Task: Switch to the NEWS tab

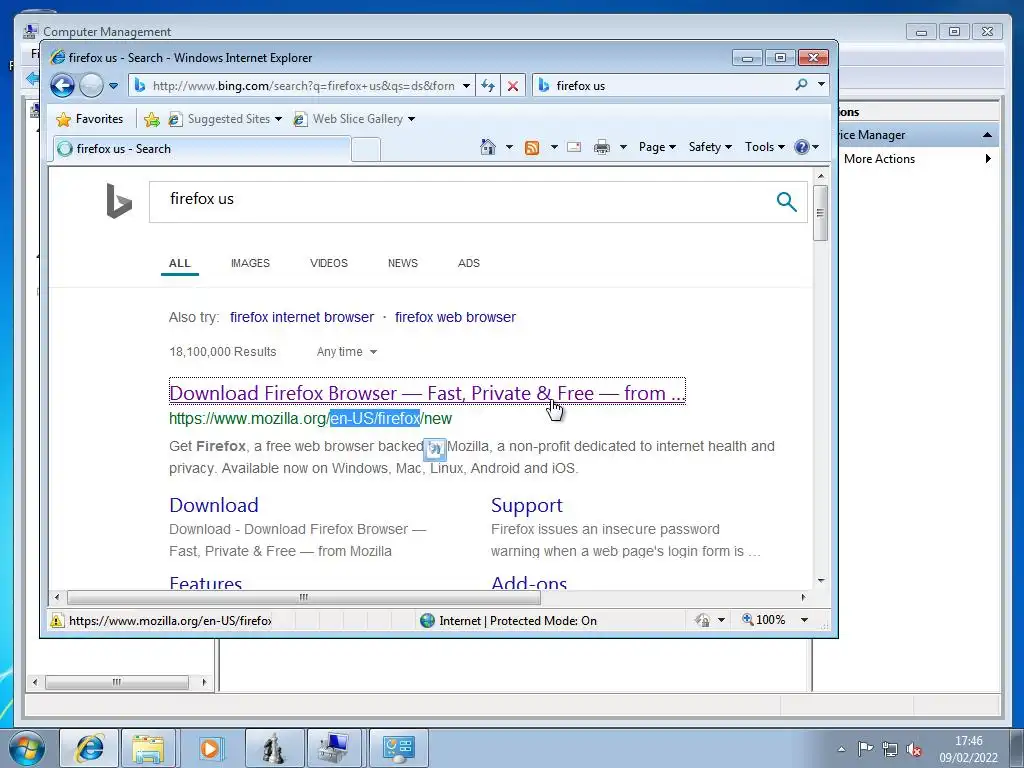Action: (x=402, y=263)
